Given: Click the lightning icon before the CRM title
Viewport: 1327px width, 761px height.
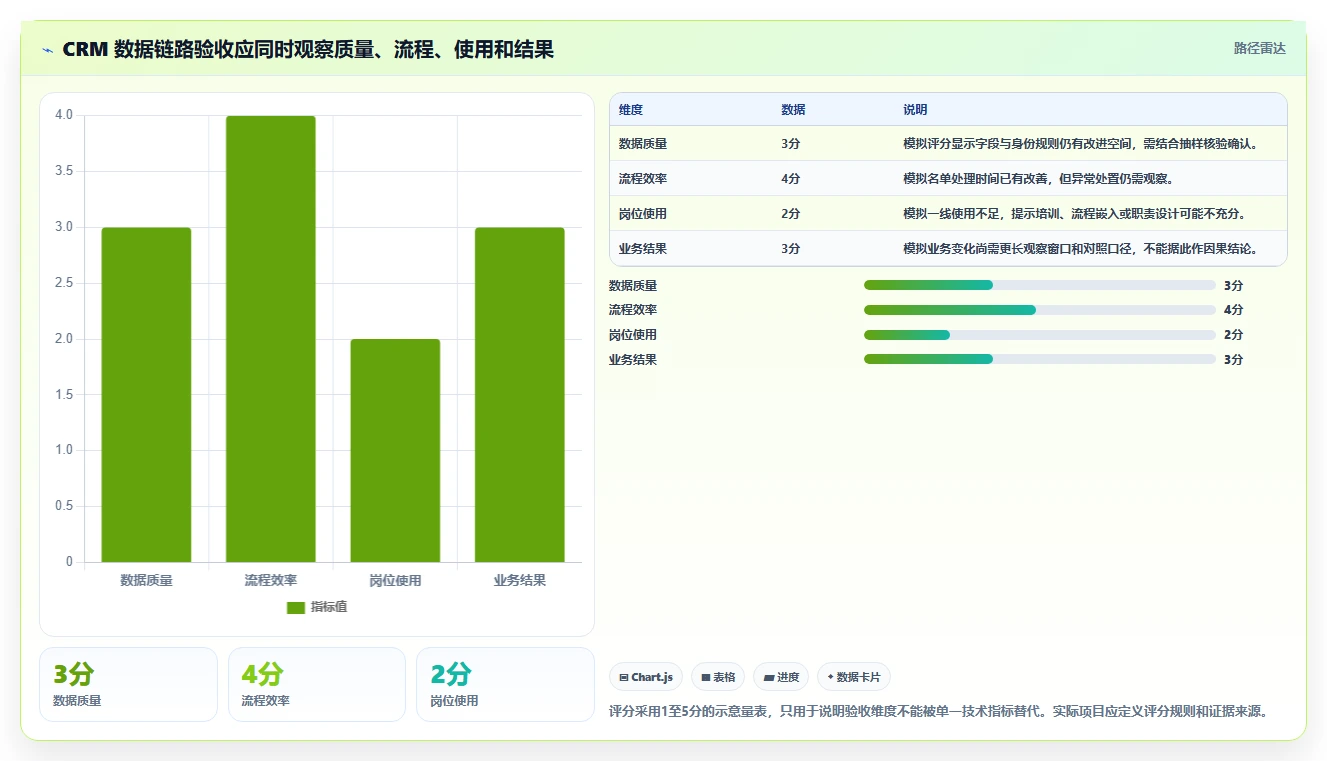Looking at the screenshot, I should tap(47, 50).
